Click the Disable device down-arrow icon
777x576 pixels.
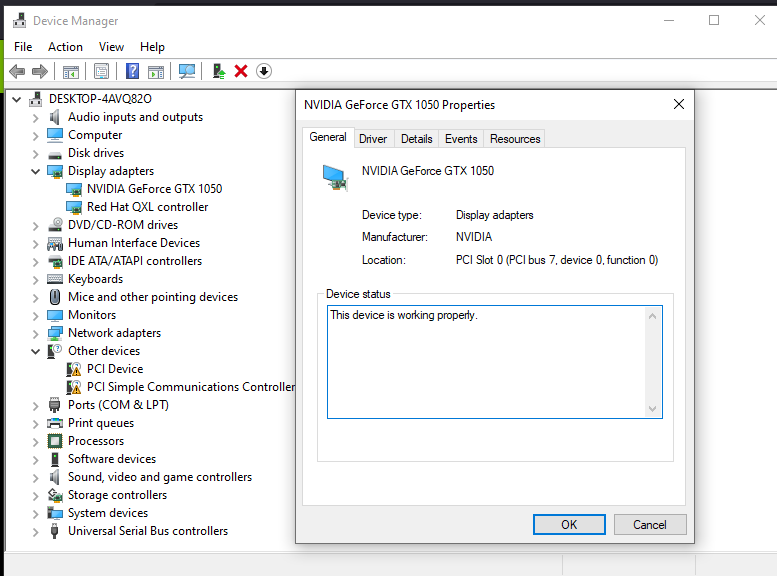coord(264,71)
